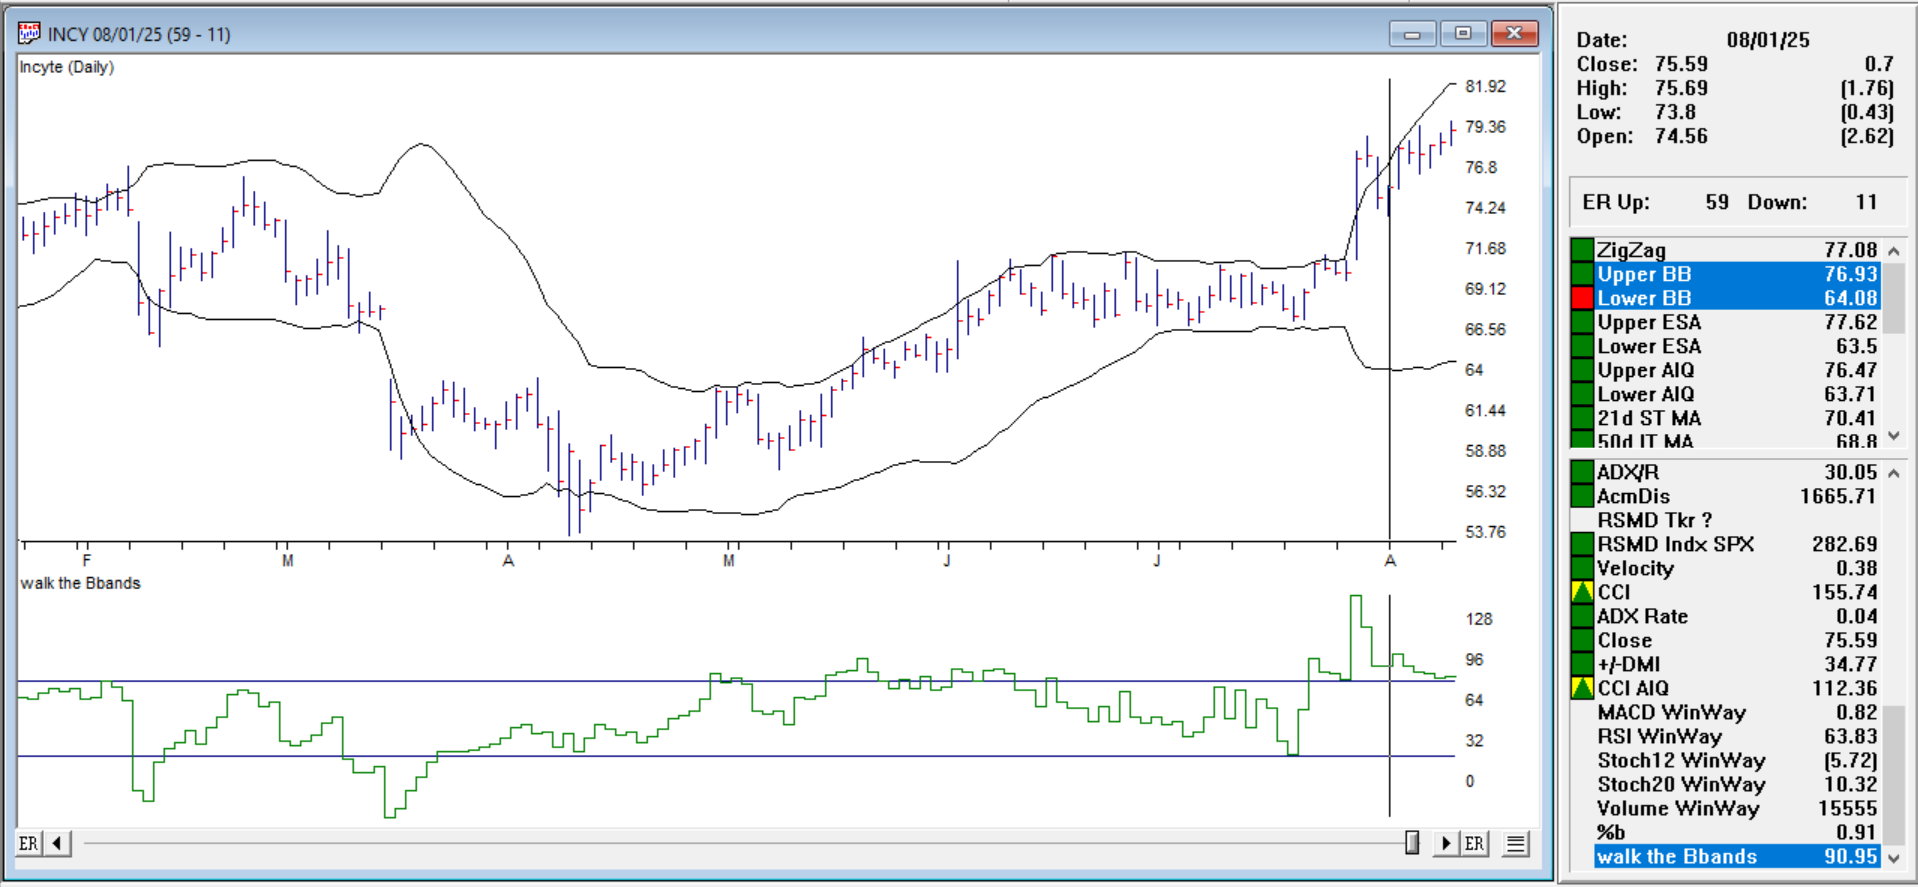Click lower indicator list scrollbar thumb
The image size is (1918, 887).
tap(1893, 774)
